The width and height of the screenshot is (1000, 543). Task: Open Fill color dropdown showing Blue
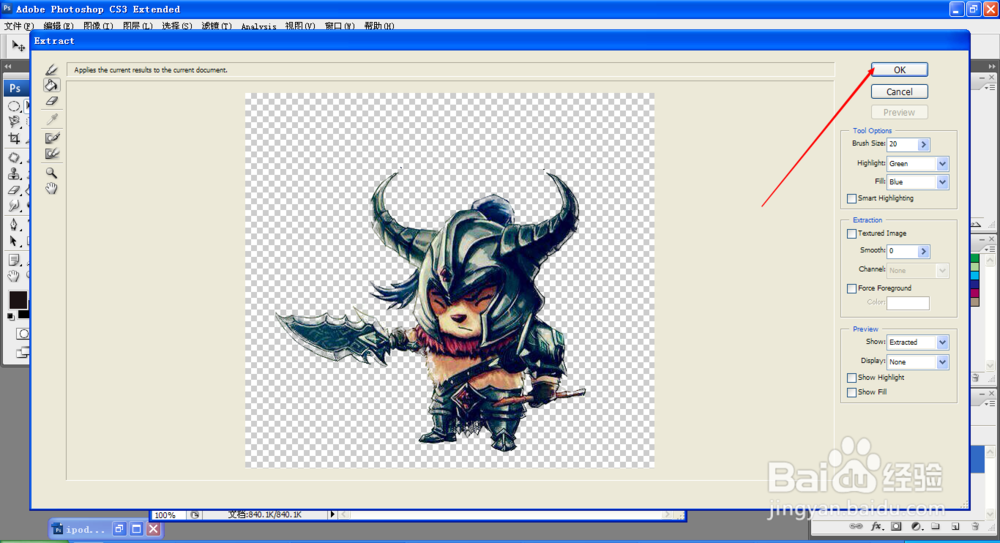point(918,182)
